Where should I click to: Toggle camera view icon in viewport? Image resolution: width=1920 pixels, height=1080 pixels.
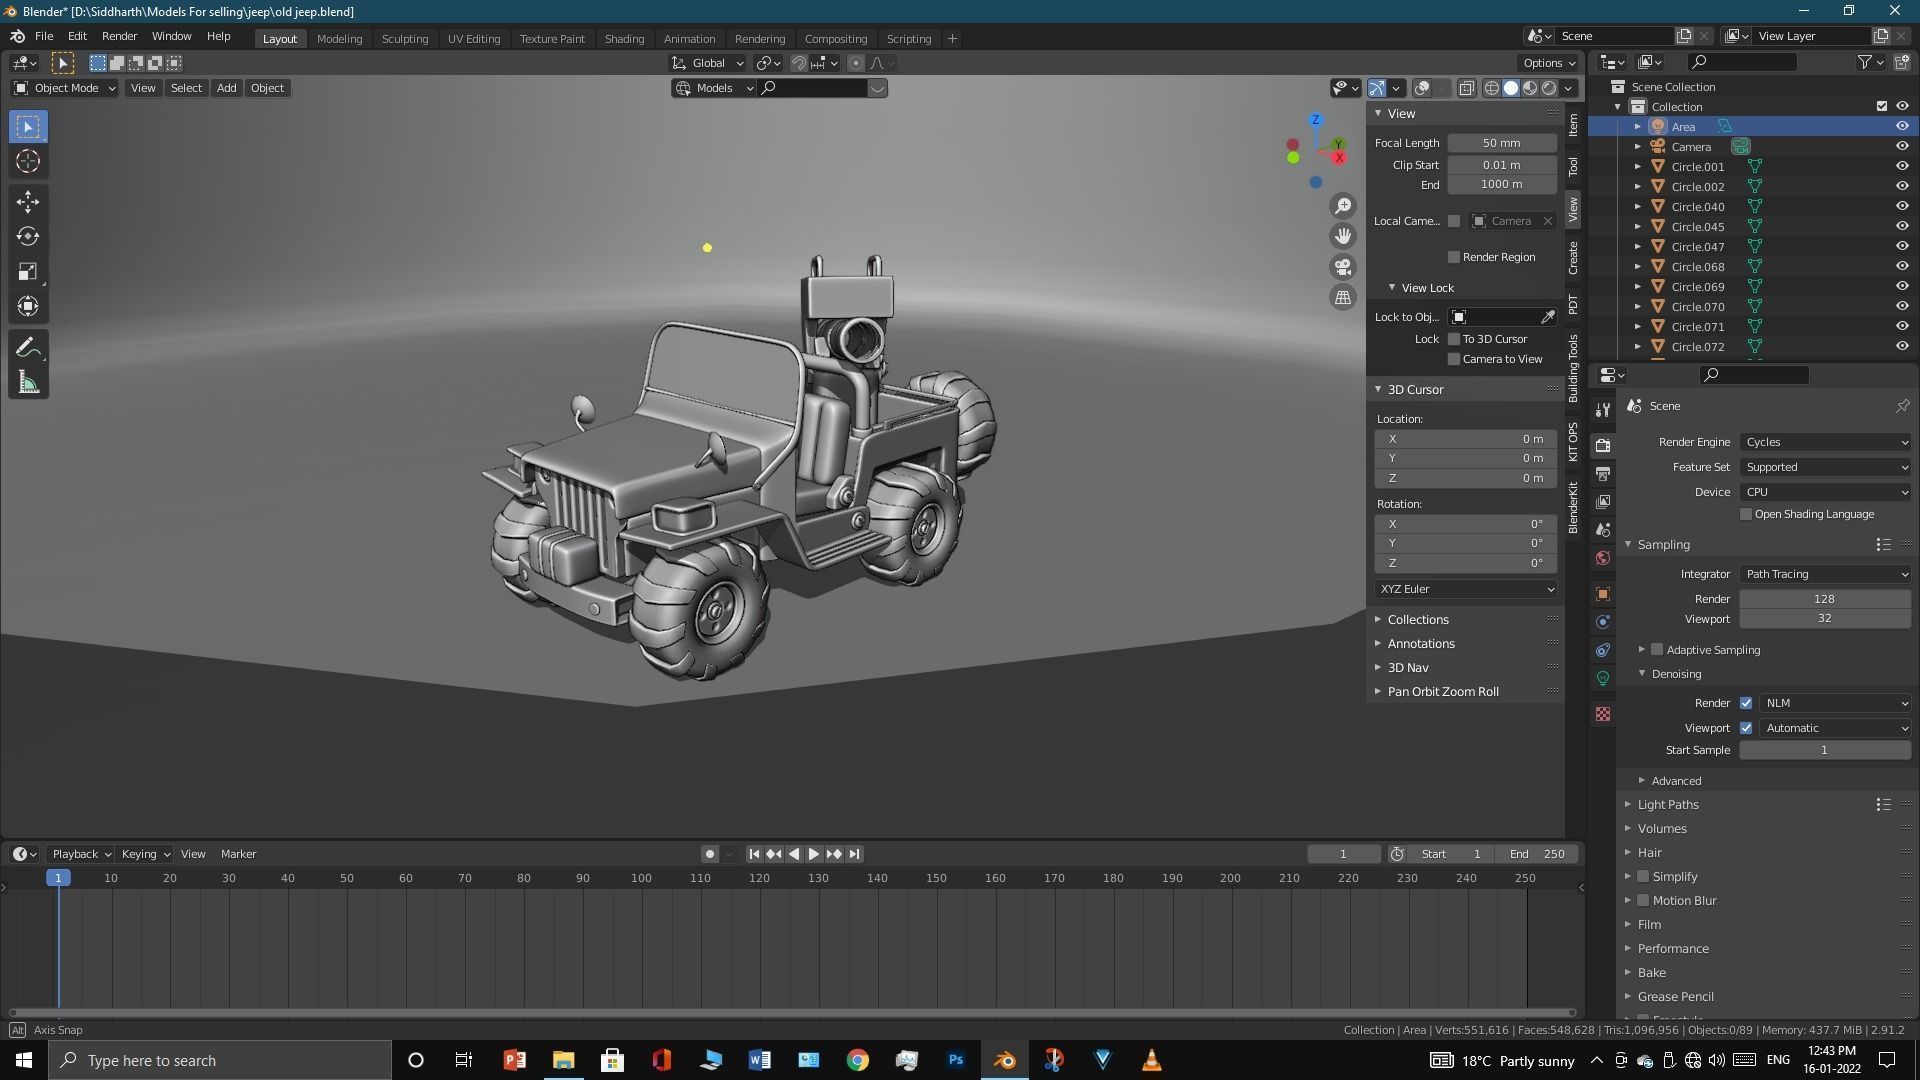click(1343, 267)
